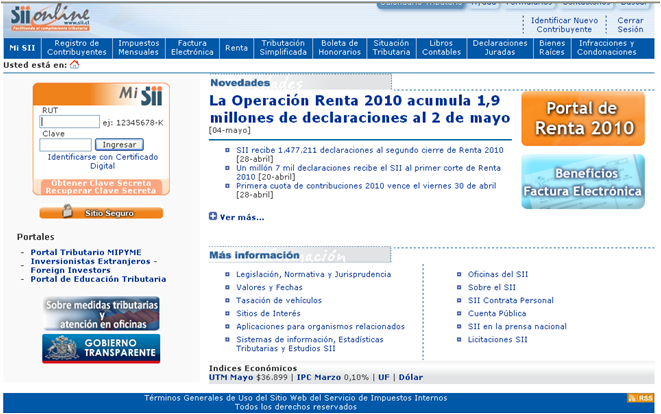Open Situación Tributaria menu
The width and height of the screenshot is (661, 414).
coord(391,48)
